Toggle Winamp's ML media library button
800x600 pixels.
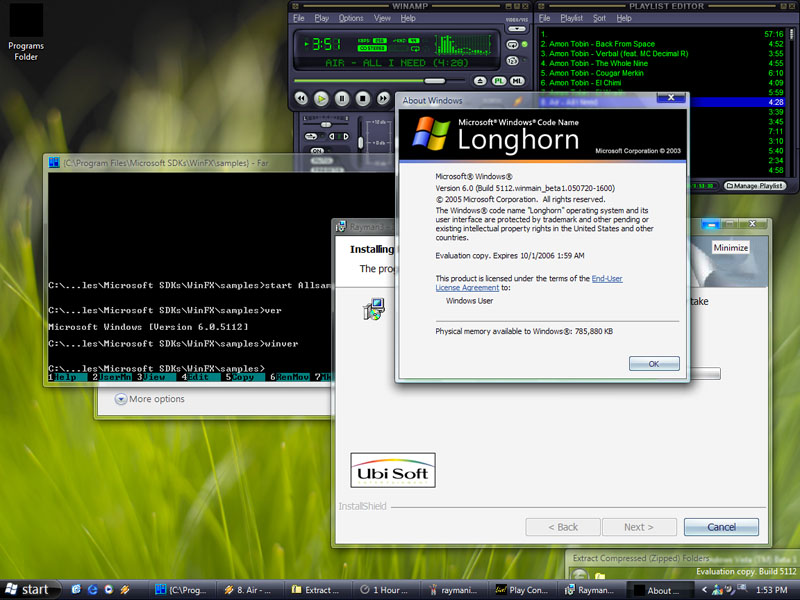[x=517, y=81]
